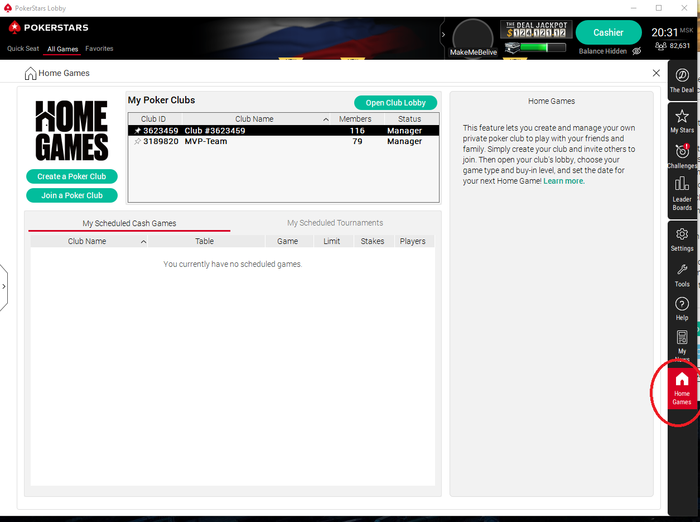Open Leader Boards in the sidebar
This screenshot has width=700, height=522.
[x=682, y=194]
